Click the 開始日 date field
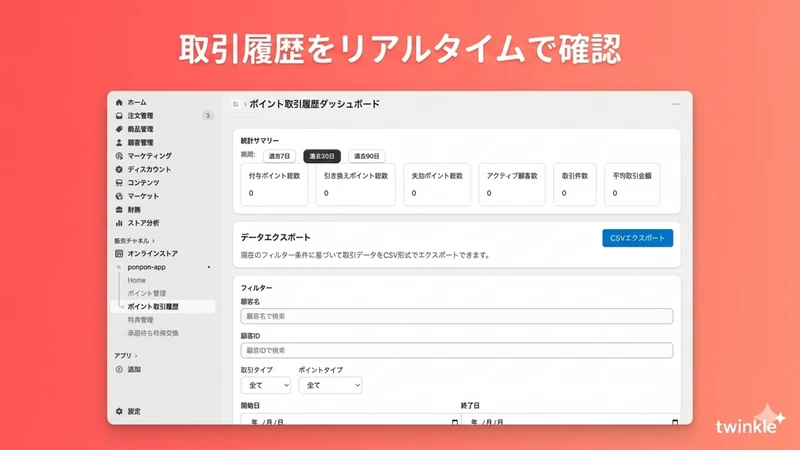The image size is (800, 450). pos(350,419)
